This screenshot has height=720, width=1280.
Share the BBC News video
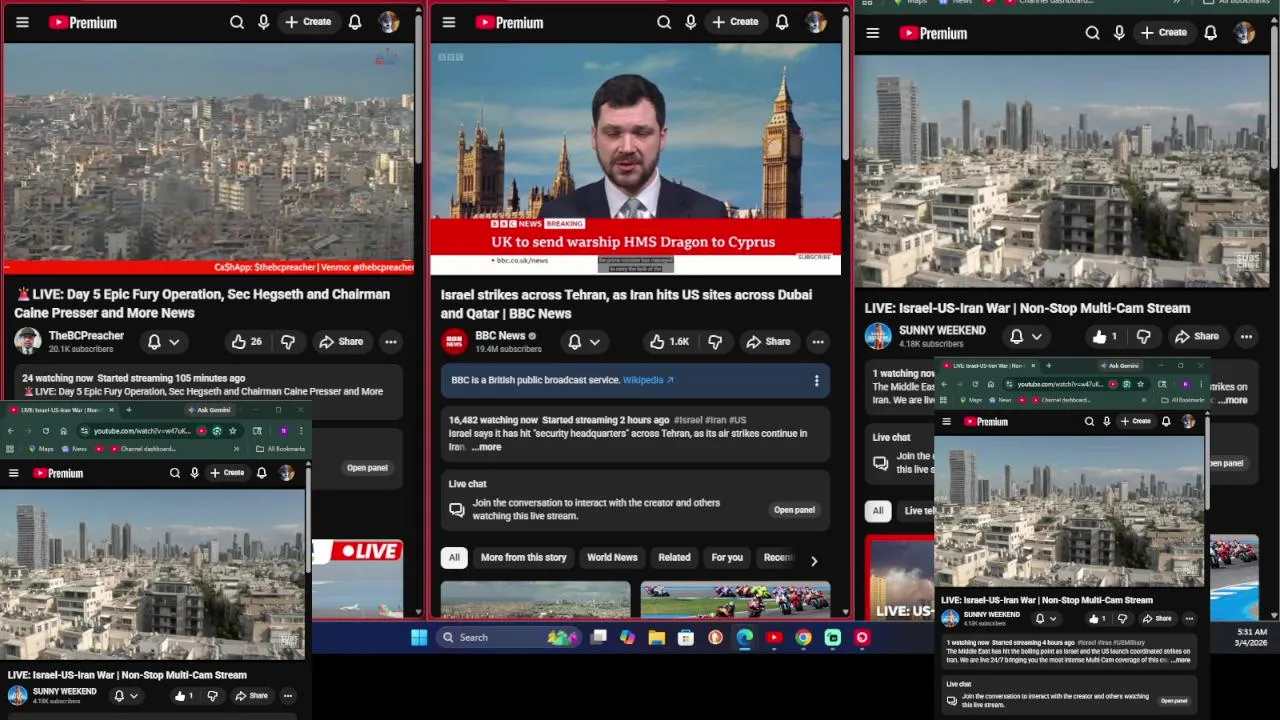pos(768,342)
